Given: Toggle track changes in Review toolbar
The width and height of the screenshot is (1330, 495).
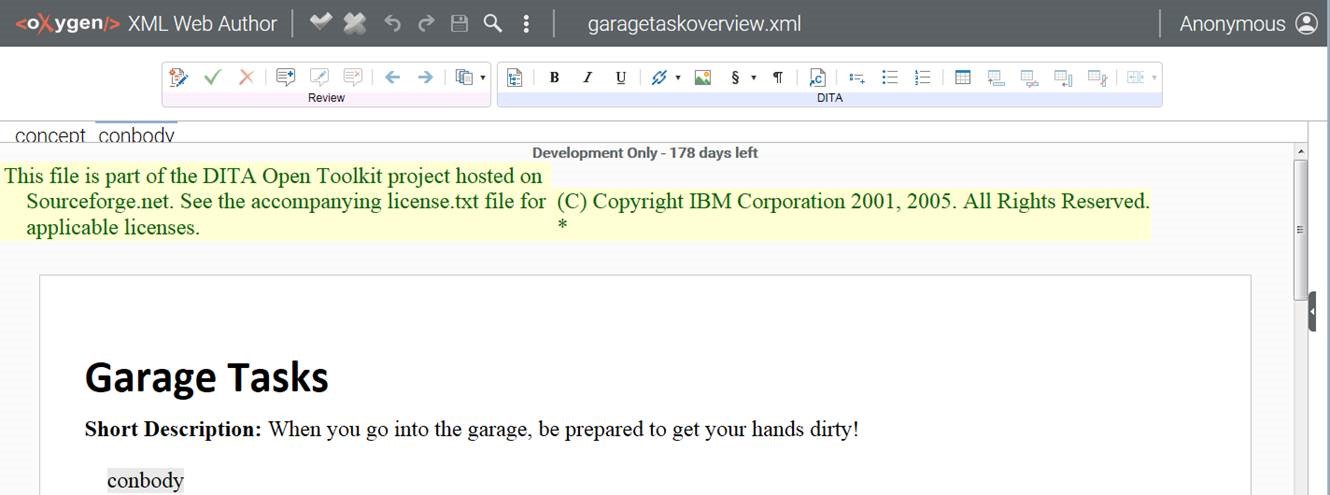Looking at the screenshot, I should (x=179, y=77).
